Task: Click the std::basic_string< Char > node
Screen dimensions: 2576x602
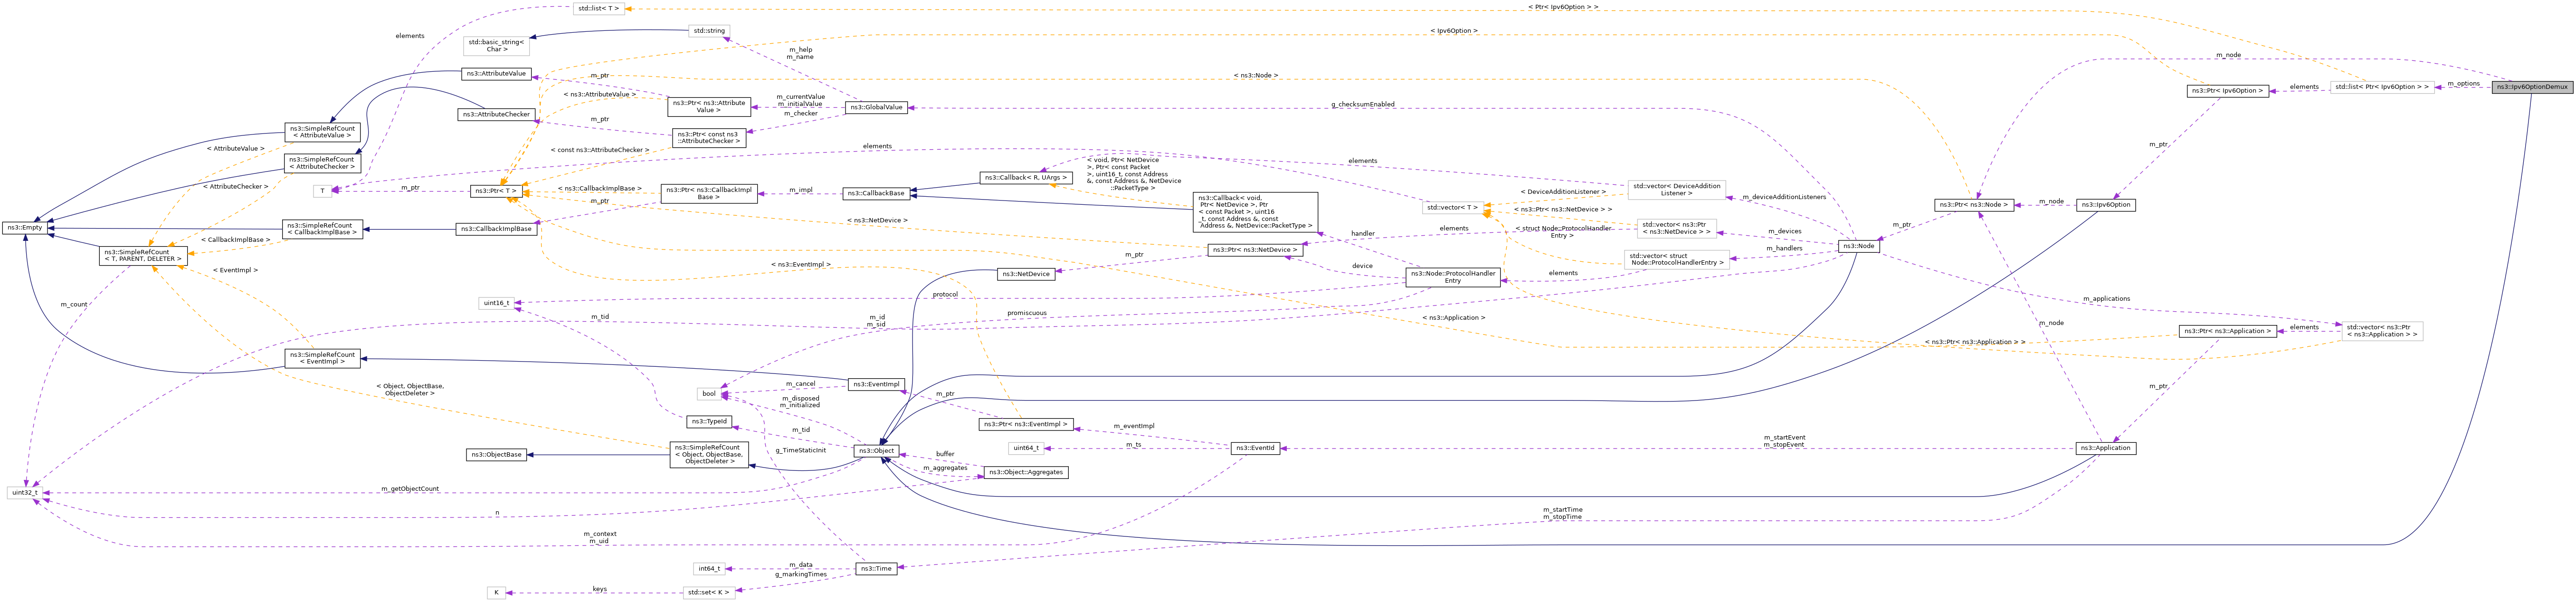Action: (496, 46)
